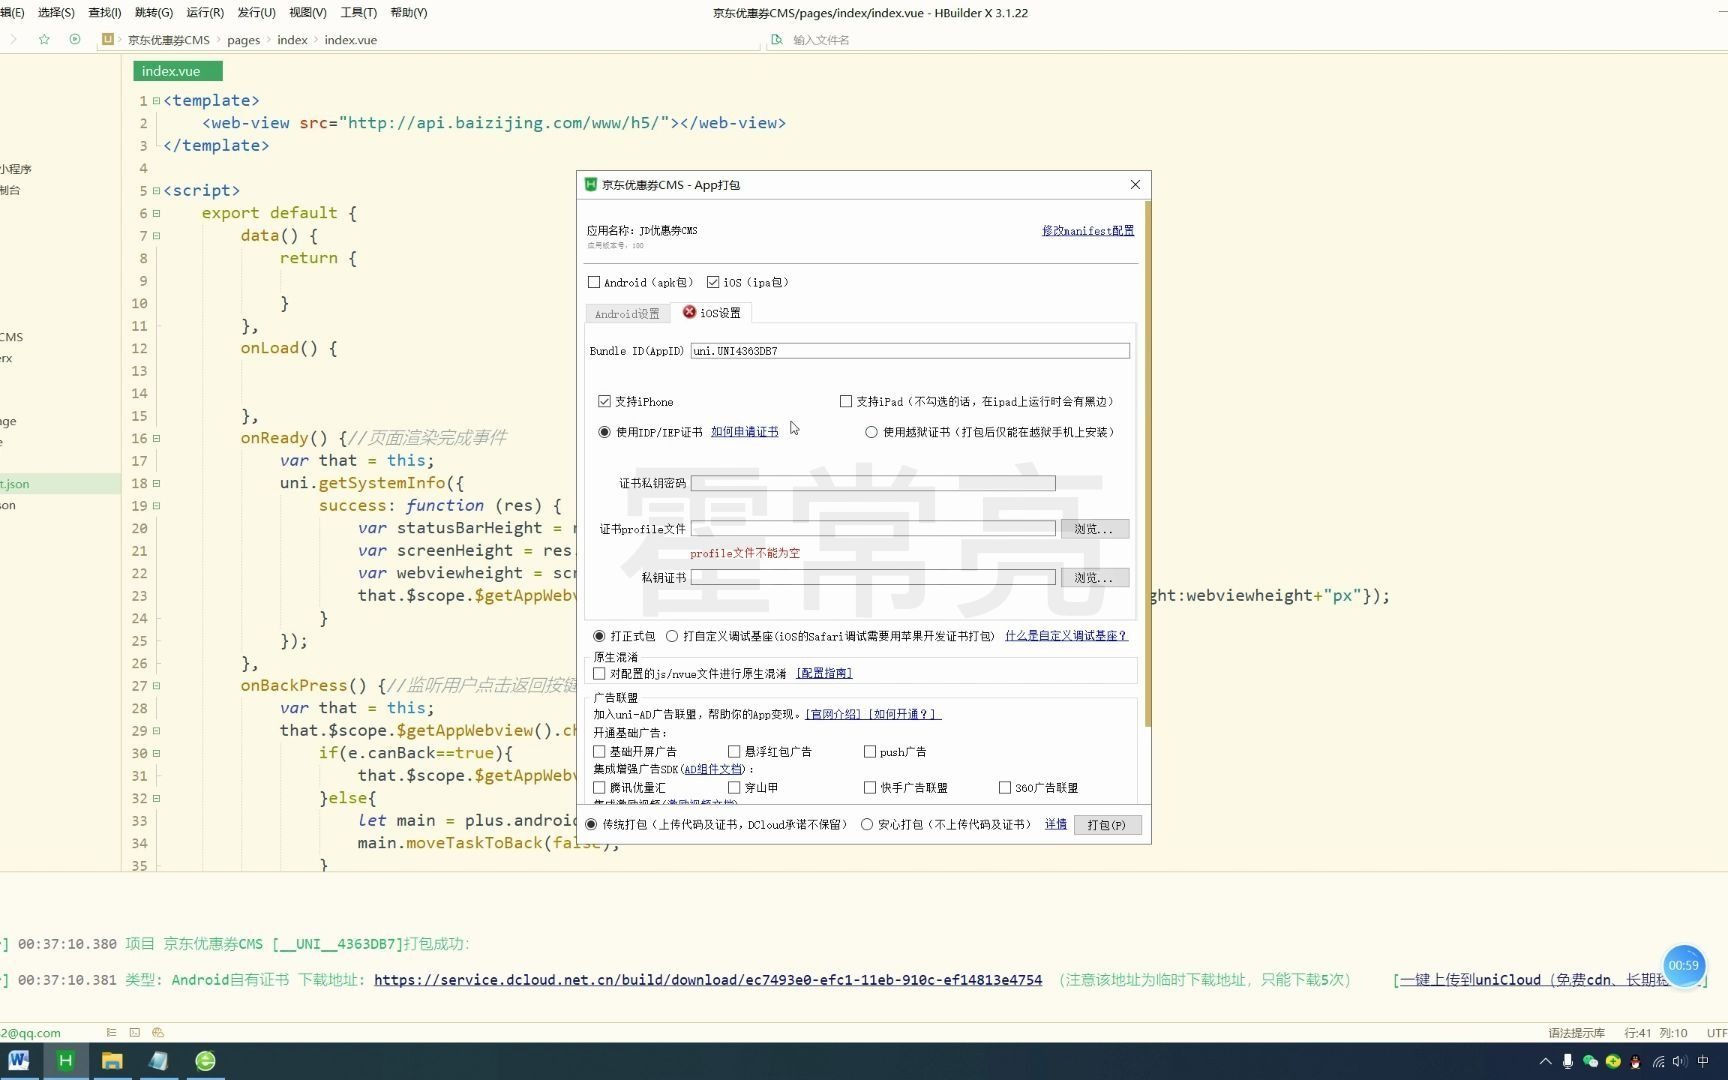Open the 工具(T) menu

point(358,13)
